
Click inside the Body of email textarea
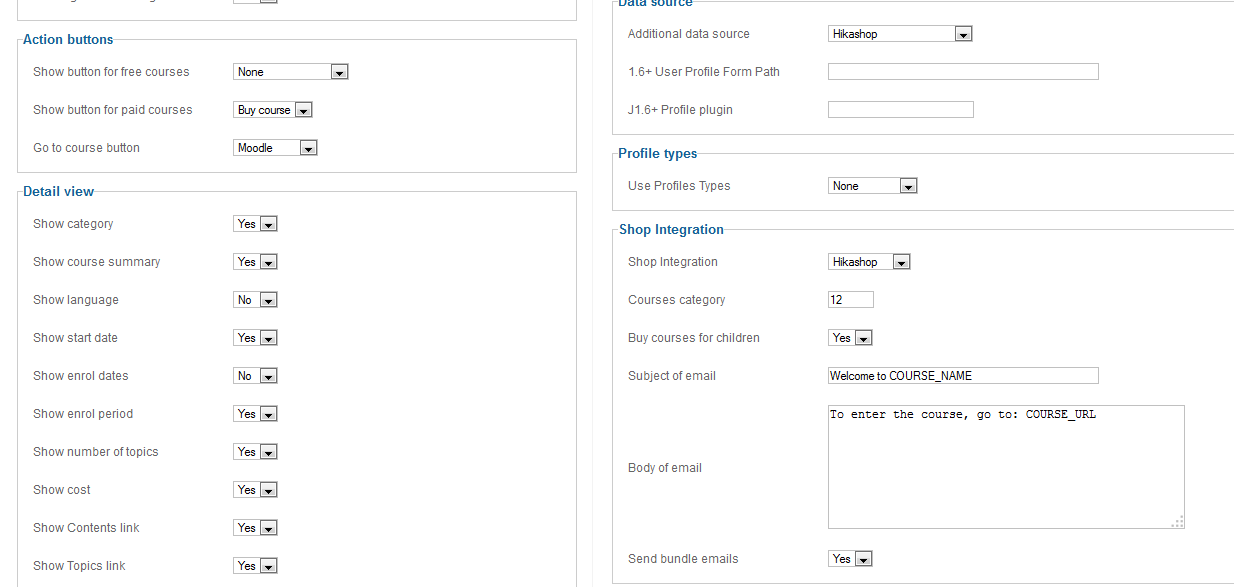coord(1005,467)
